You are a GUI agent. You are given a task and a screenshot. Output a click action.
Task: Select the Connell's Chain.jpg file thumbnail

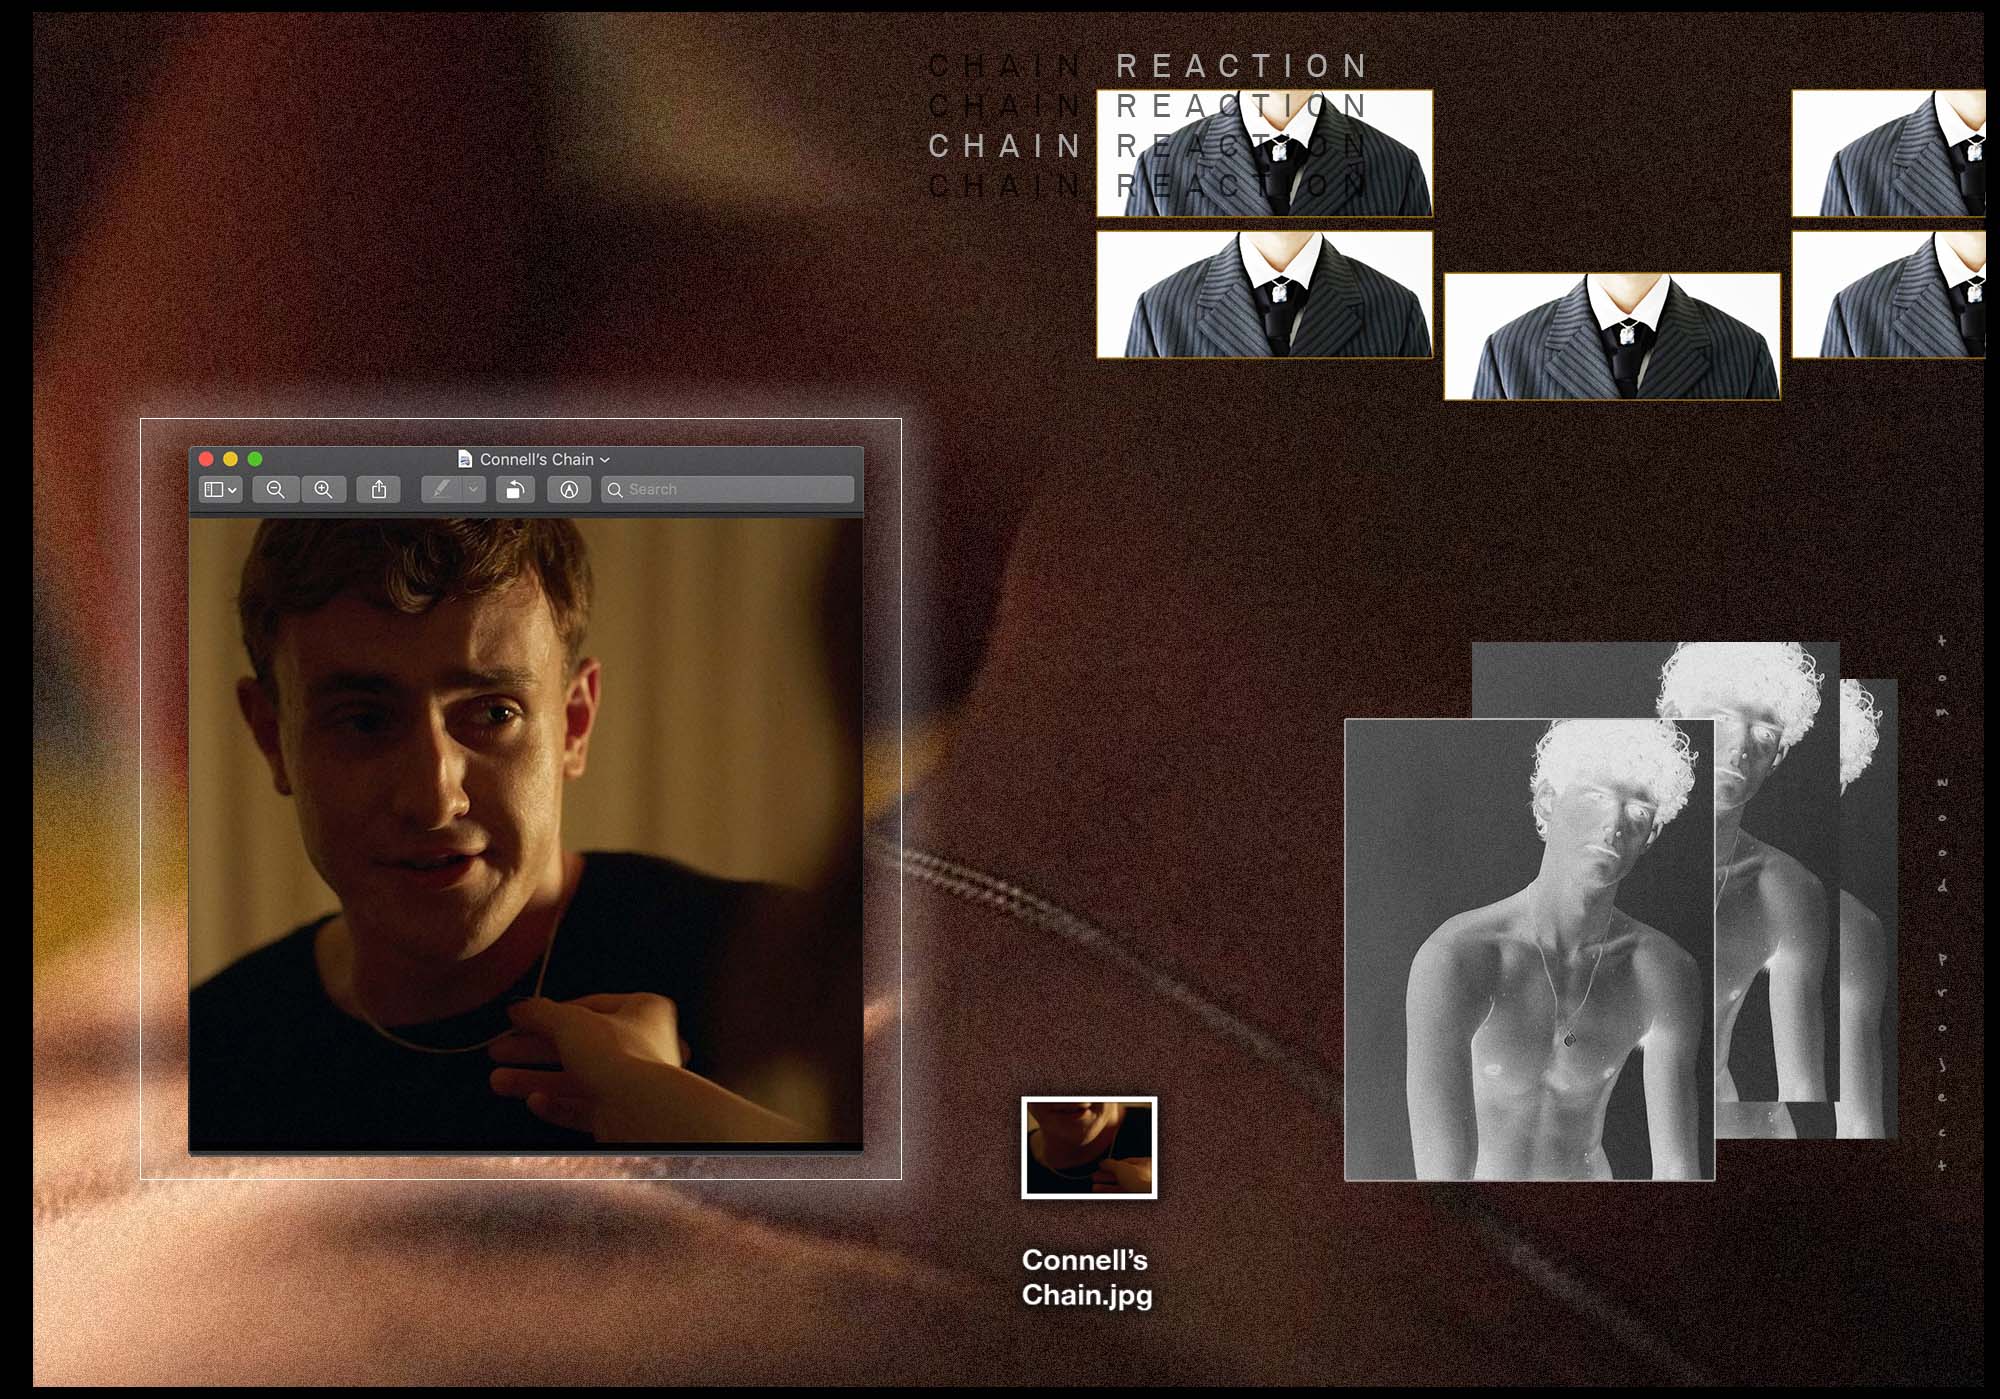[1089, 1147]
